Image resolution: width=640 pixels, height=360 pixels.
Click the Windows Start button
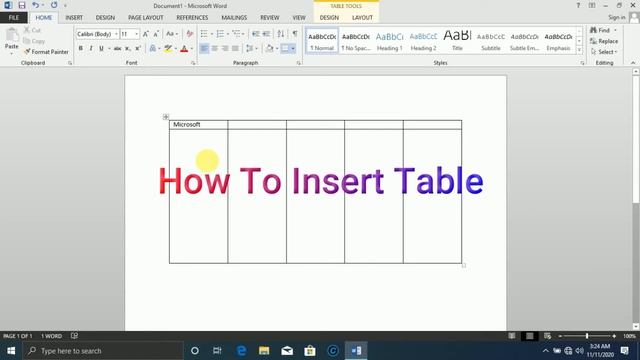[x=11, y=351]
